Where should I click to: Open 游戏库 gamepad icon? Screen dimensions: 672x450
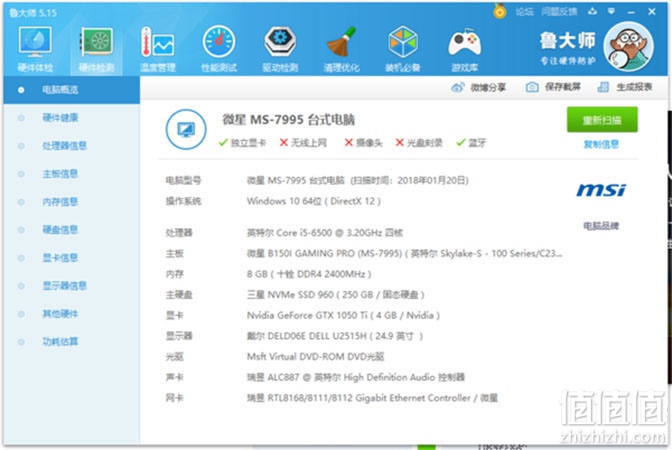465,48
